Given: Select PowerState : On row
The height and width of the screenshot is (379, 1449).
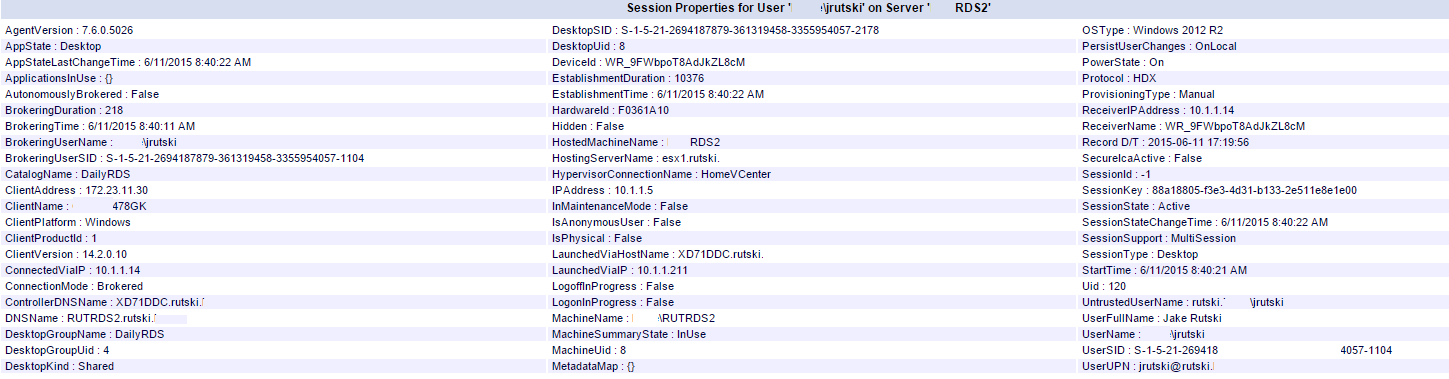Looking at the screenshot, I should pos(1123,62).
